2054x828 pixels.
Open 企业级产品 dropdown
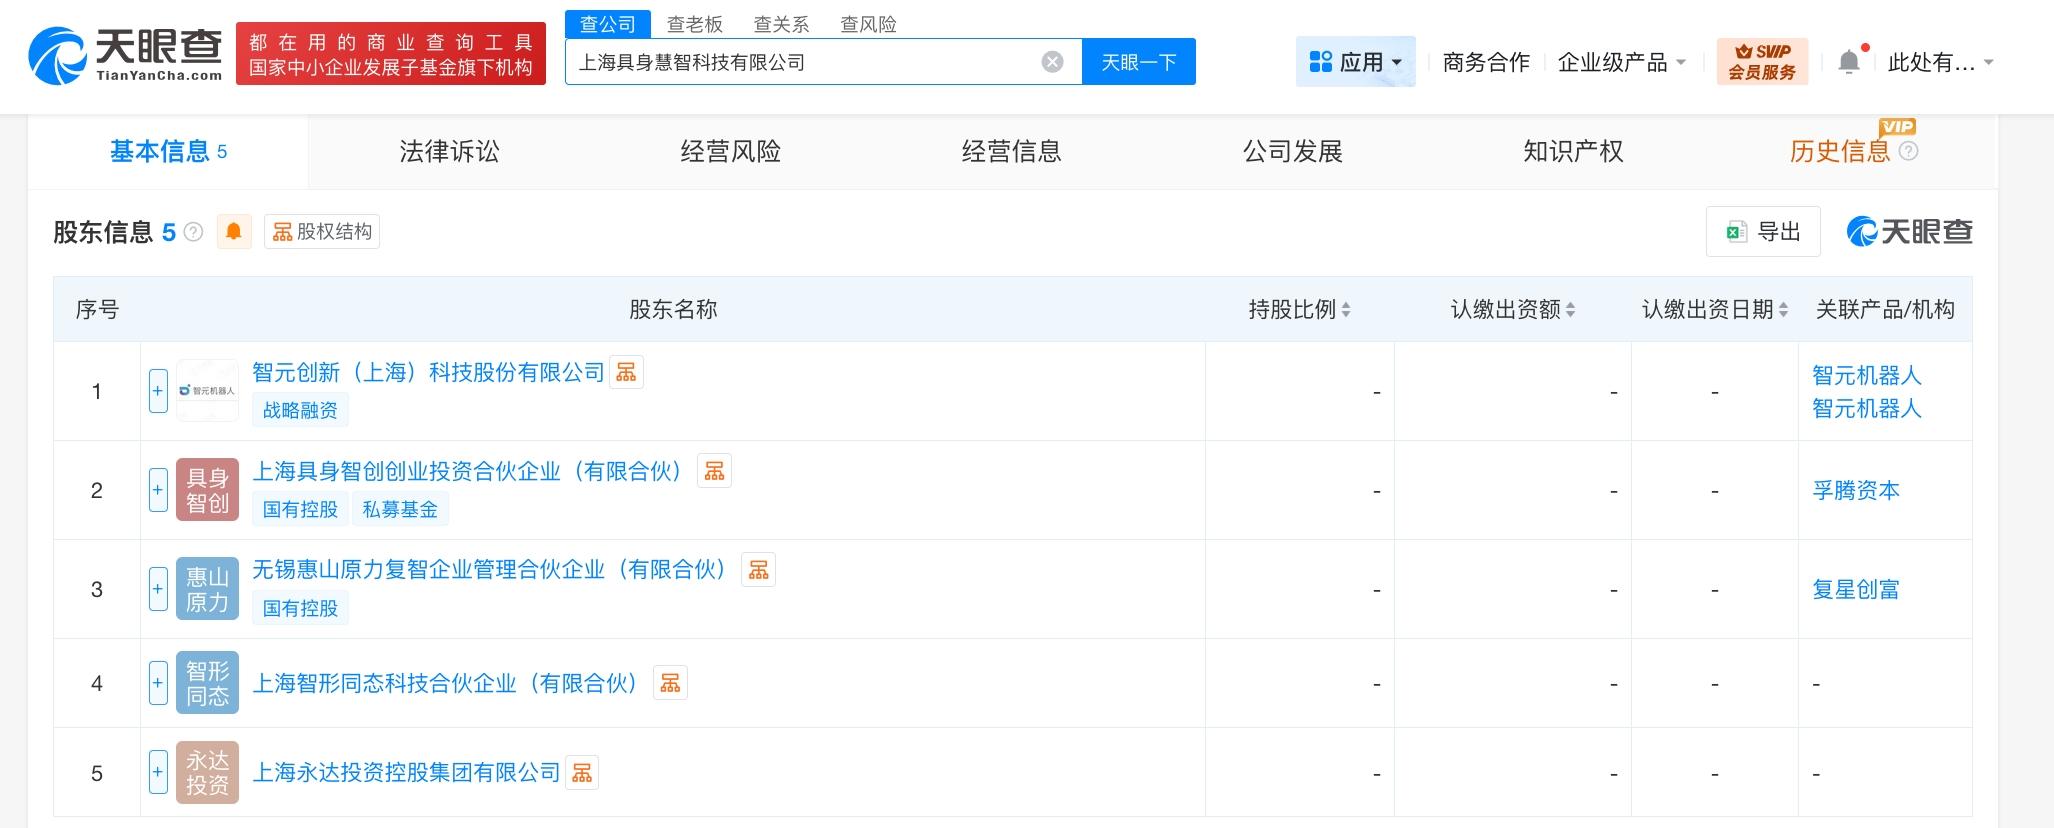[x=1621, y=62]
